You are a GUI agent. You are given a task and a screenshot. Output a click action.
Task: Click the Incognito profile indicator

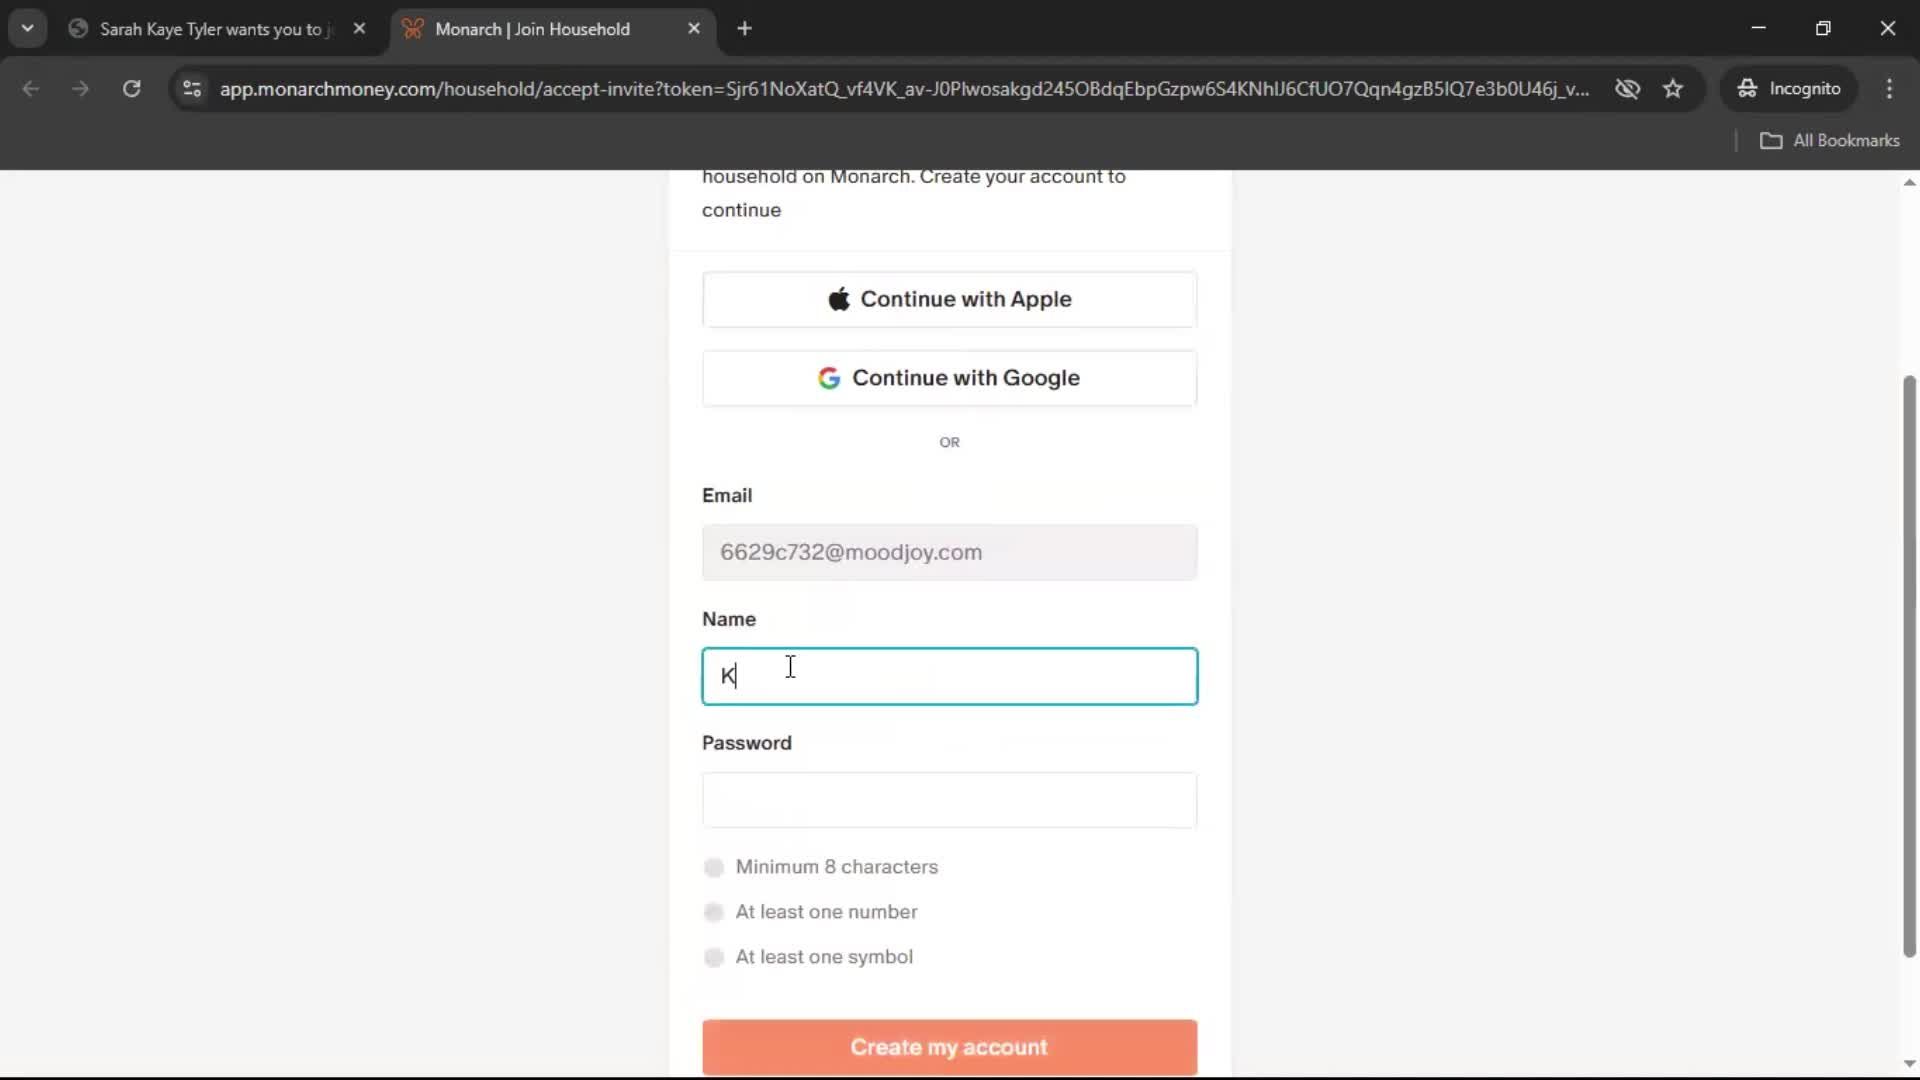[x=1789, y=89]
